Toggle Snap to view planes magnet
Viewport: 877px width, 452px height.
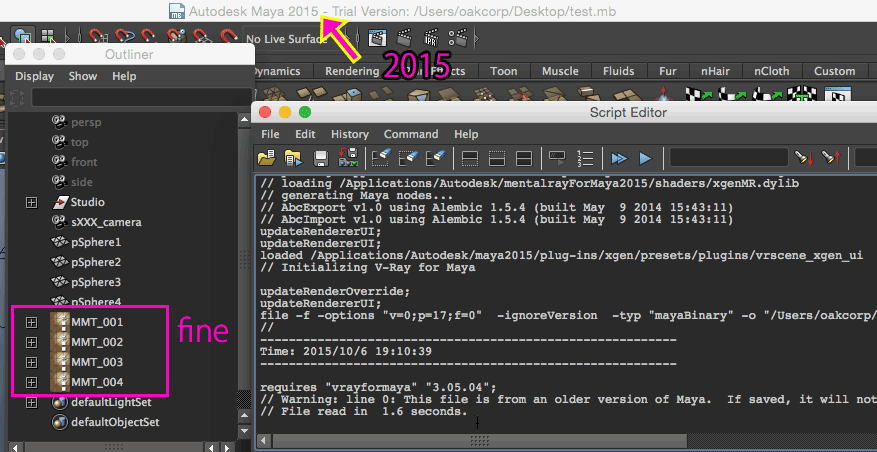pyautogui.click(x=201, y=38)
